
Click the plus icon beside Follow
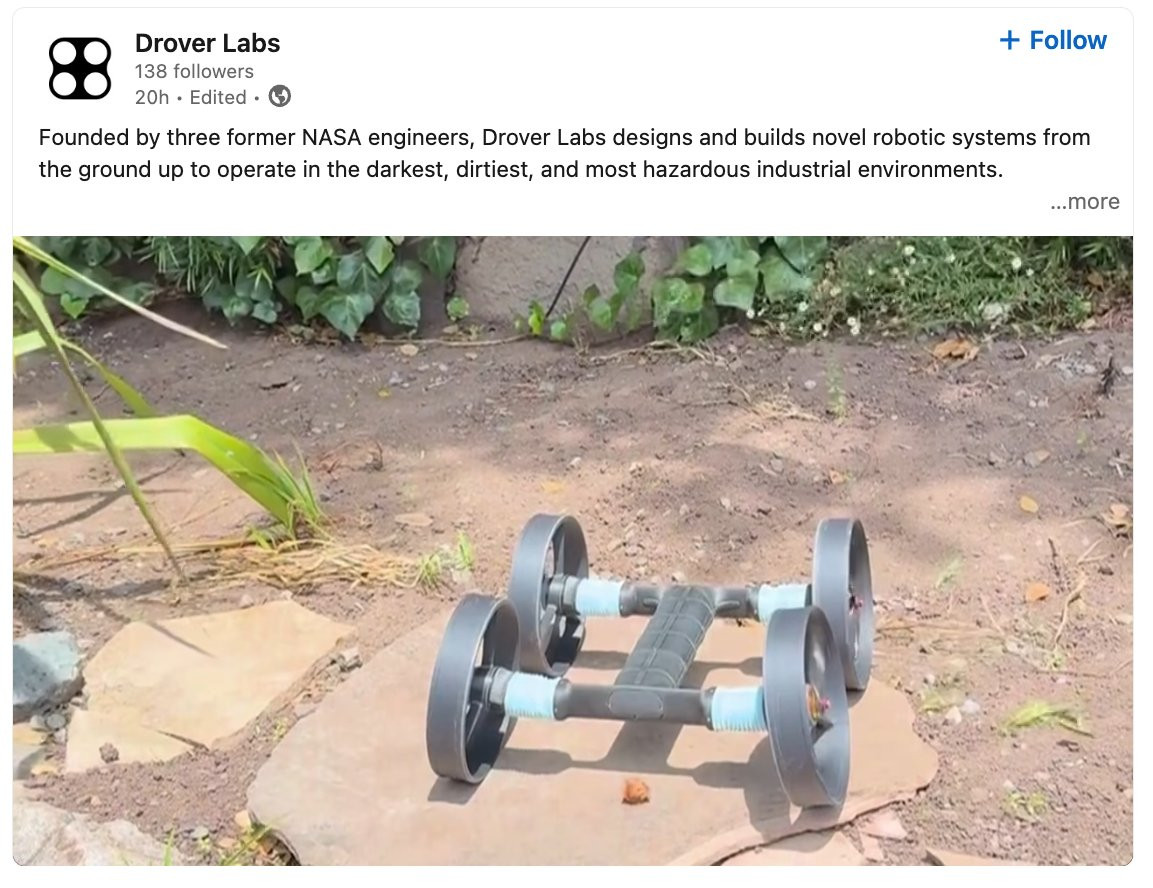(x=1010, y=40)
